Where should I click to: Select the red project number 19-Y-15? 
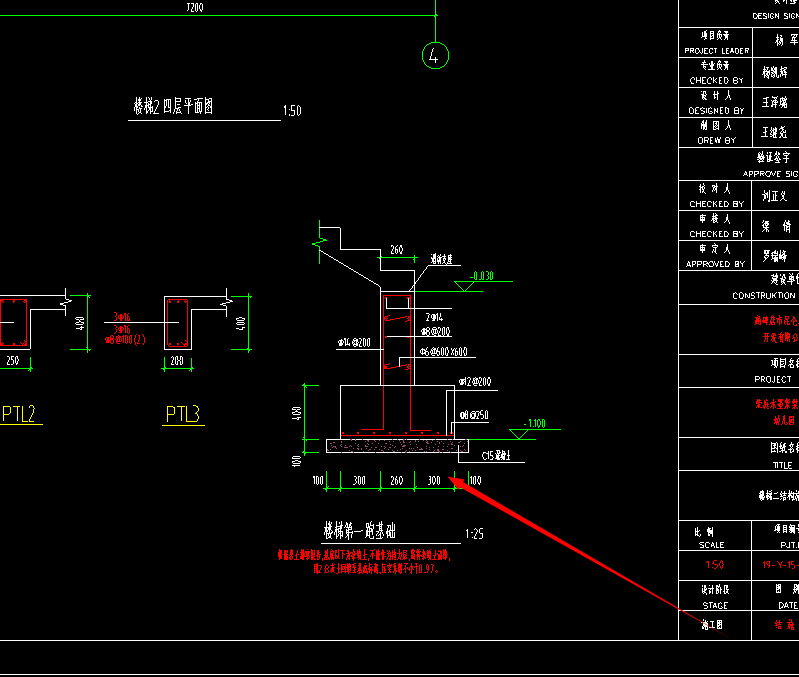(x=780, y=564)
